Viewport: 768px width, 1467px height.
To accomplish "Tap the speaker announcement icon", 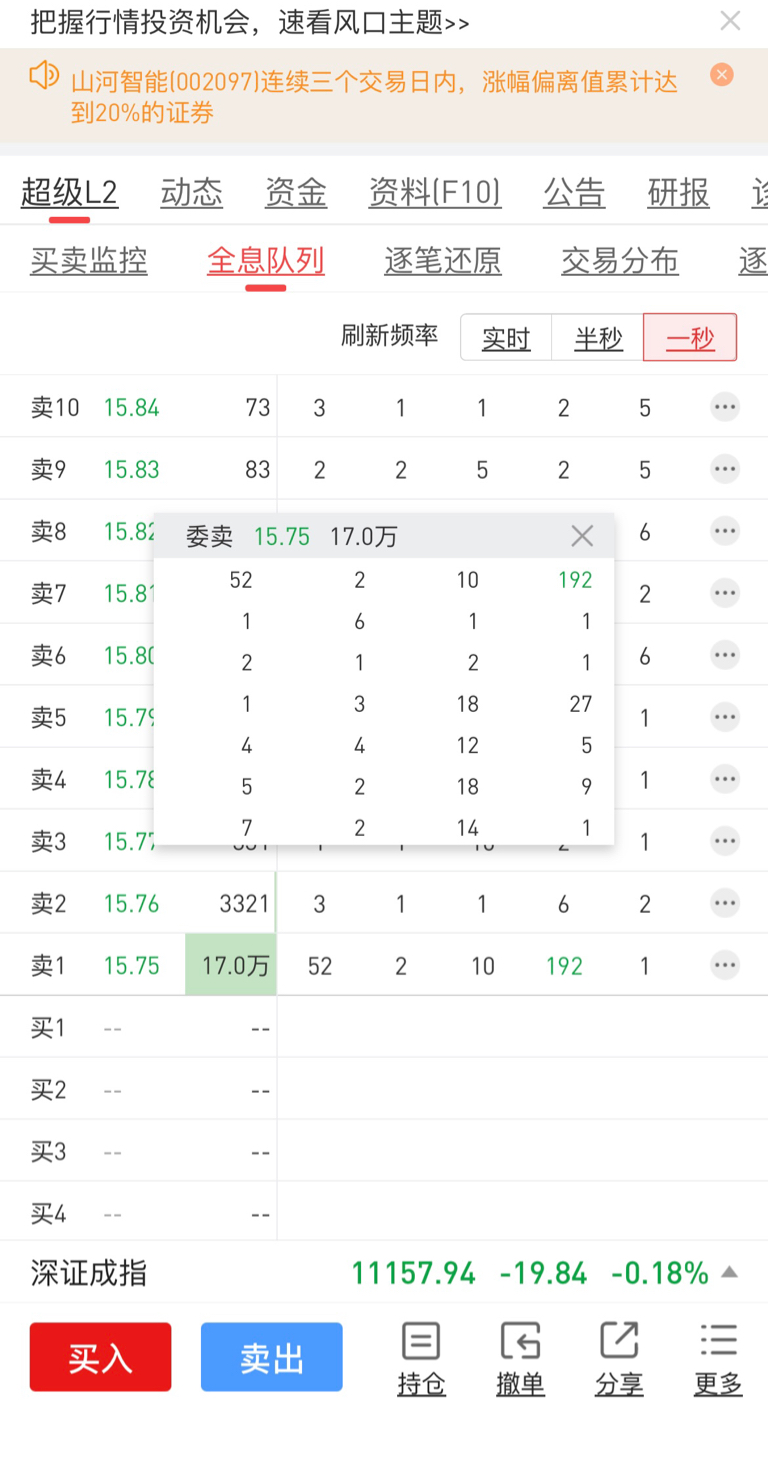I will point(44,75).
